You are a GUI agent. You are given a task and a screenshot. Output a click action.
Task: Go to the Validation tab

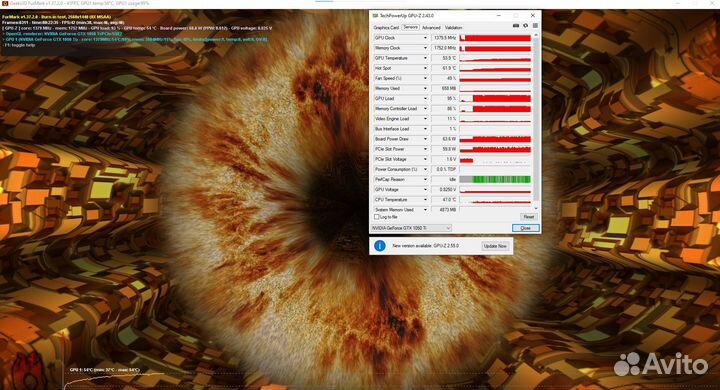[454, 28]
